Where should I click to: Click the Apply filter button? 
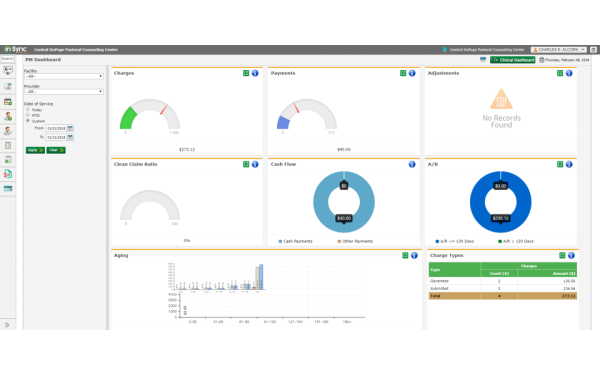tap(35, 150)
